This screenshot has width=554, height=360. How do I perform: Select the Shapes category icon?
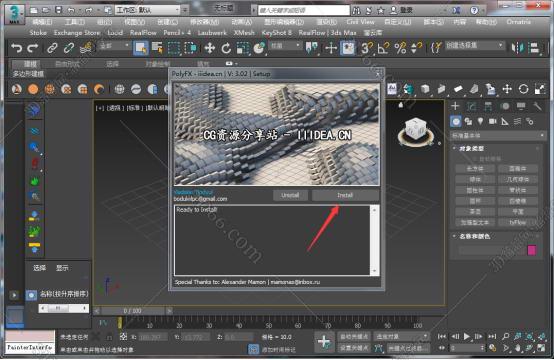click(x=468, y=122)
